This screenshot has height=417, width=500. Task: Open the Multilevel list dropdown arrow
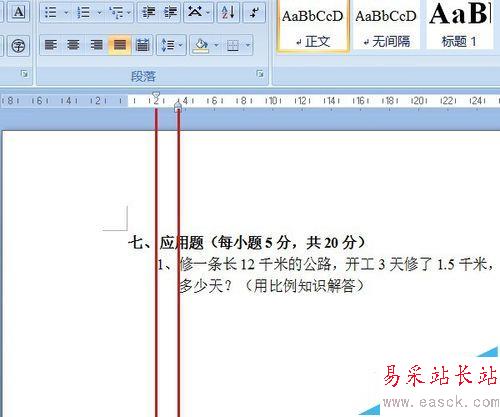pyautogui.click(x=129, y=13)
